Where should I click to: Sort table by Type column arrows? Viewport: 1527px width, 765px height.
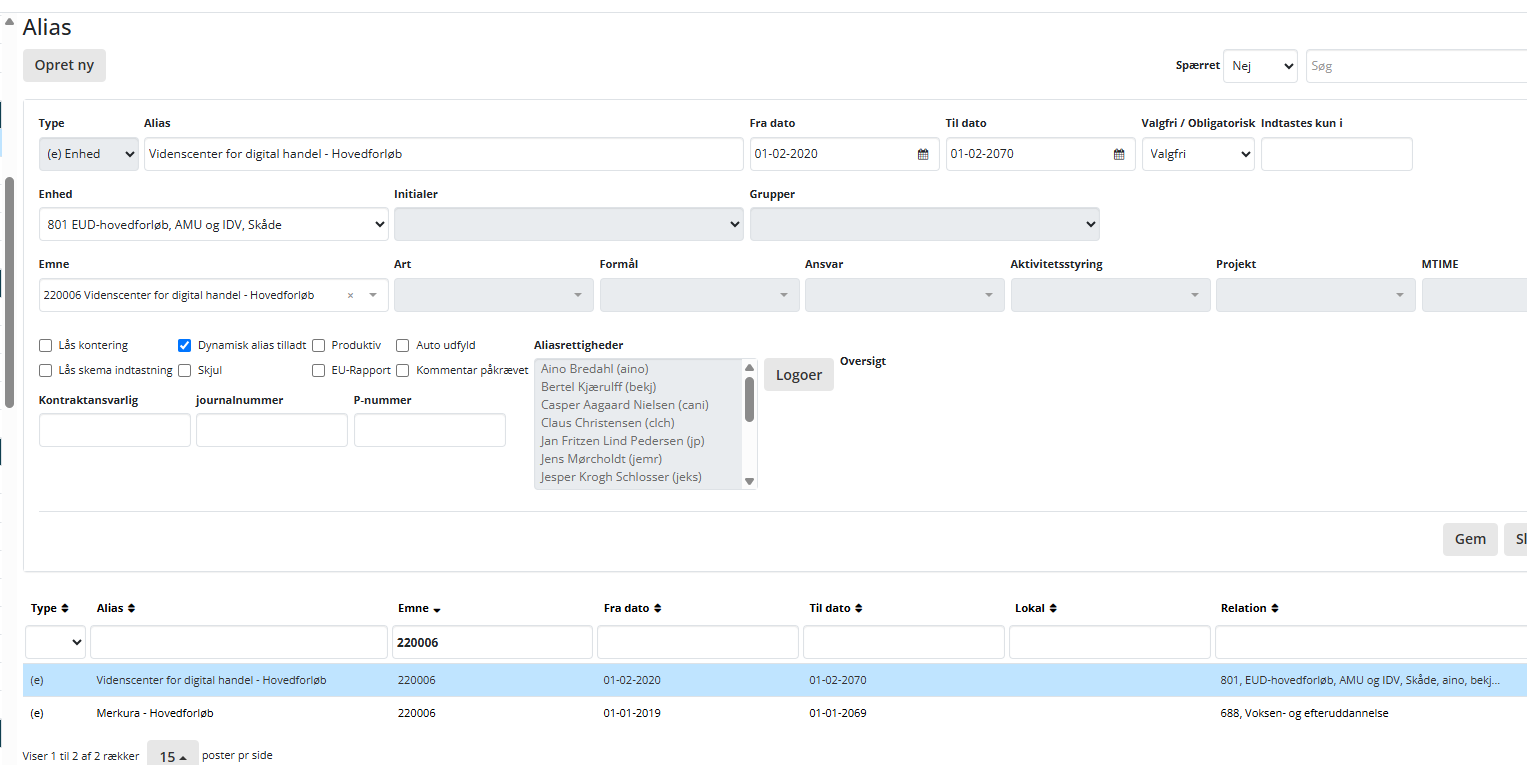point(65,608)
